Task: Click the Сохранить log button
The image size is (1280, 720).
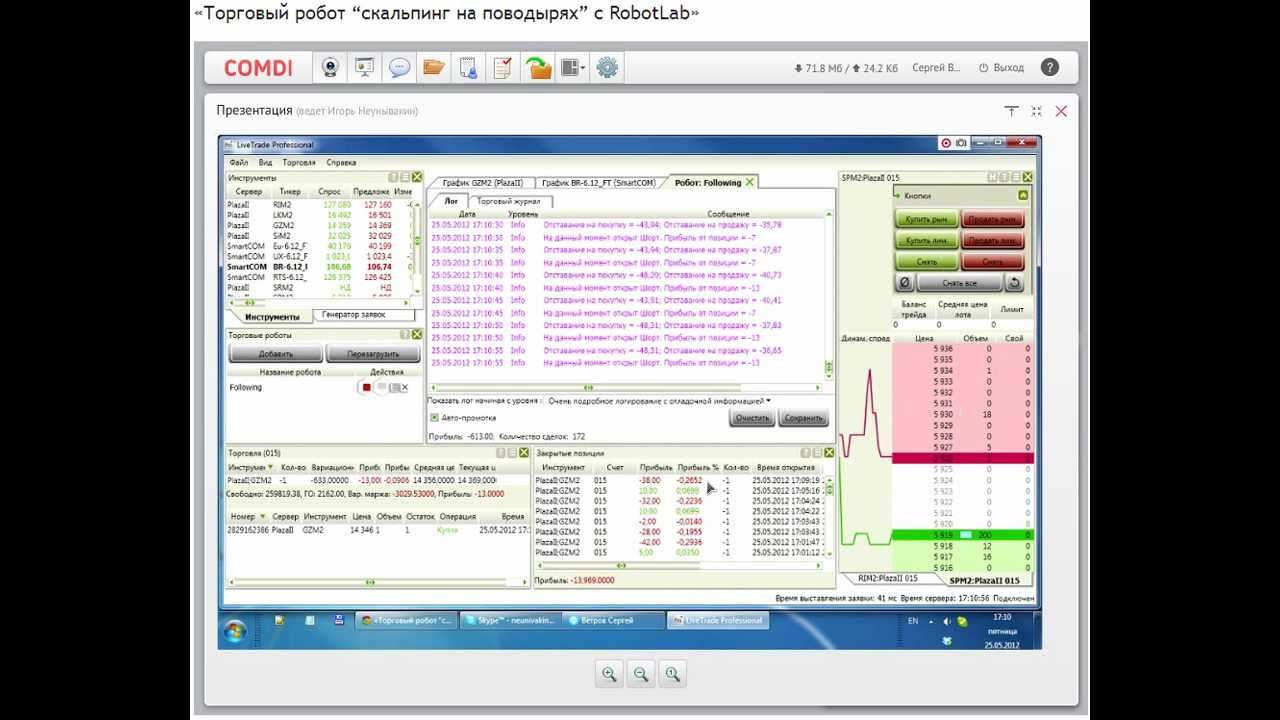Action: [x=803, y=418]
